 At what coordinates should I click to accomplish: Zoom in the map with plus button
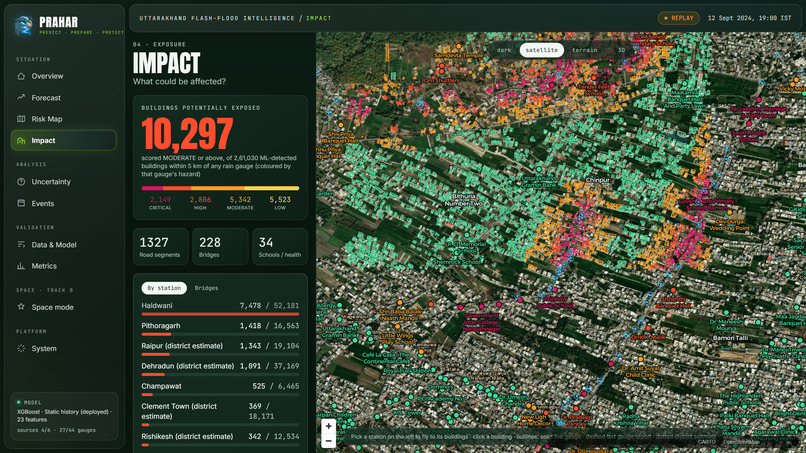click(328, 426)
